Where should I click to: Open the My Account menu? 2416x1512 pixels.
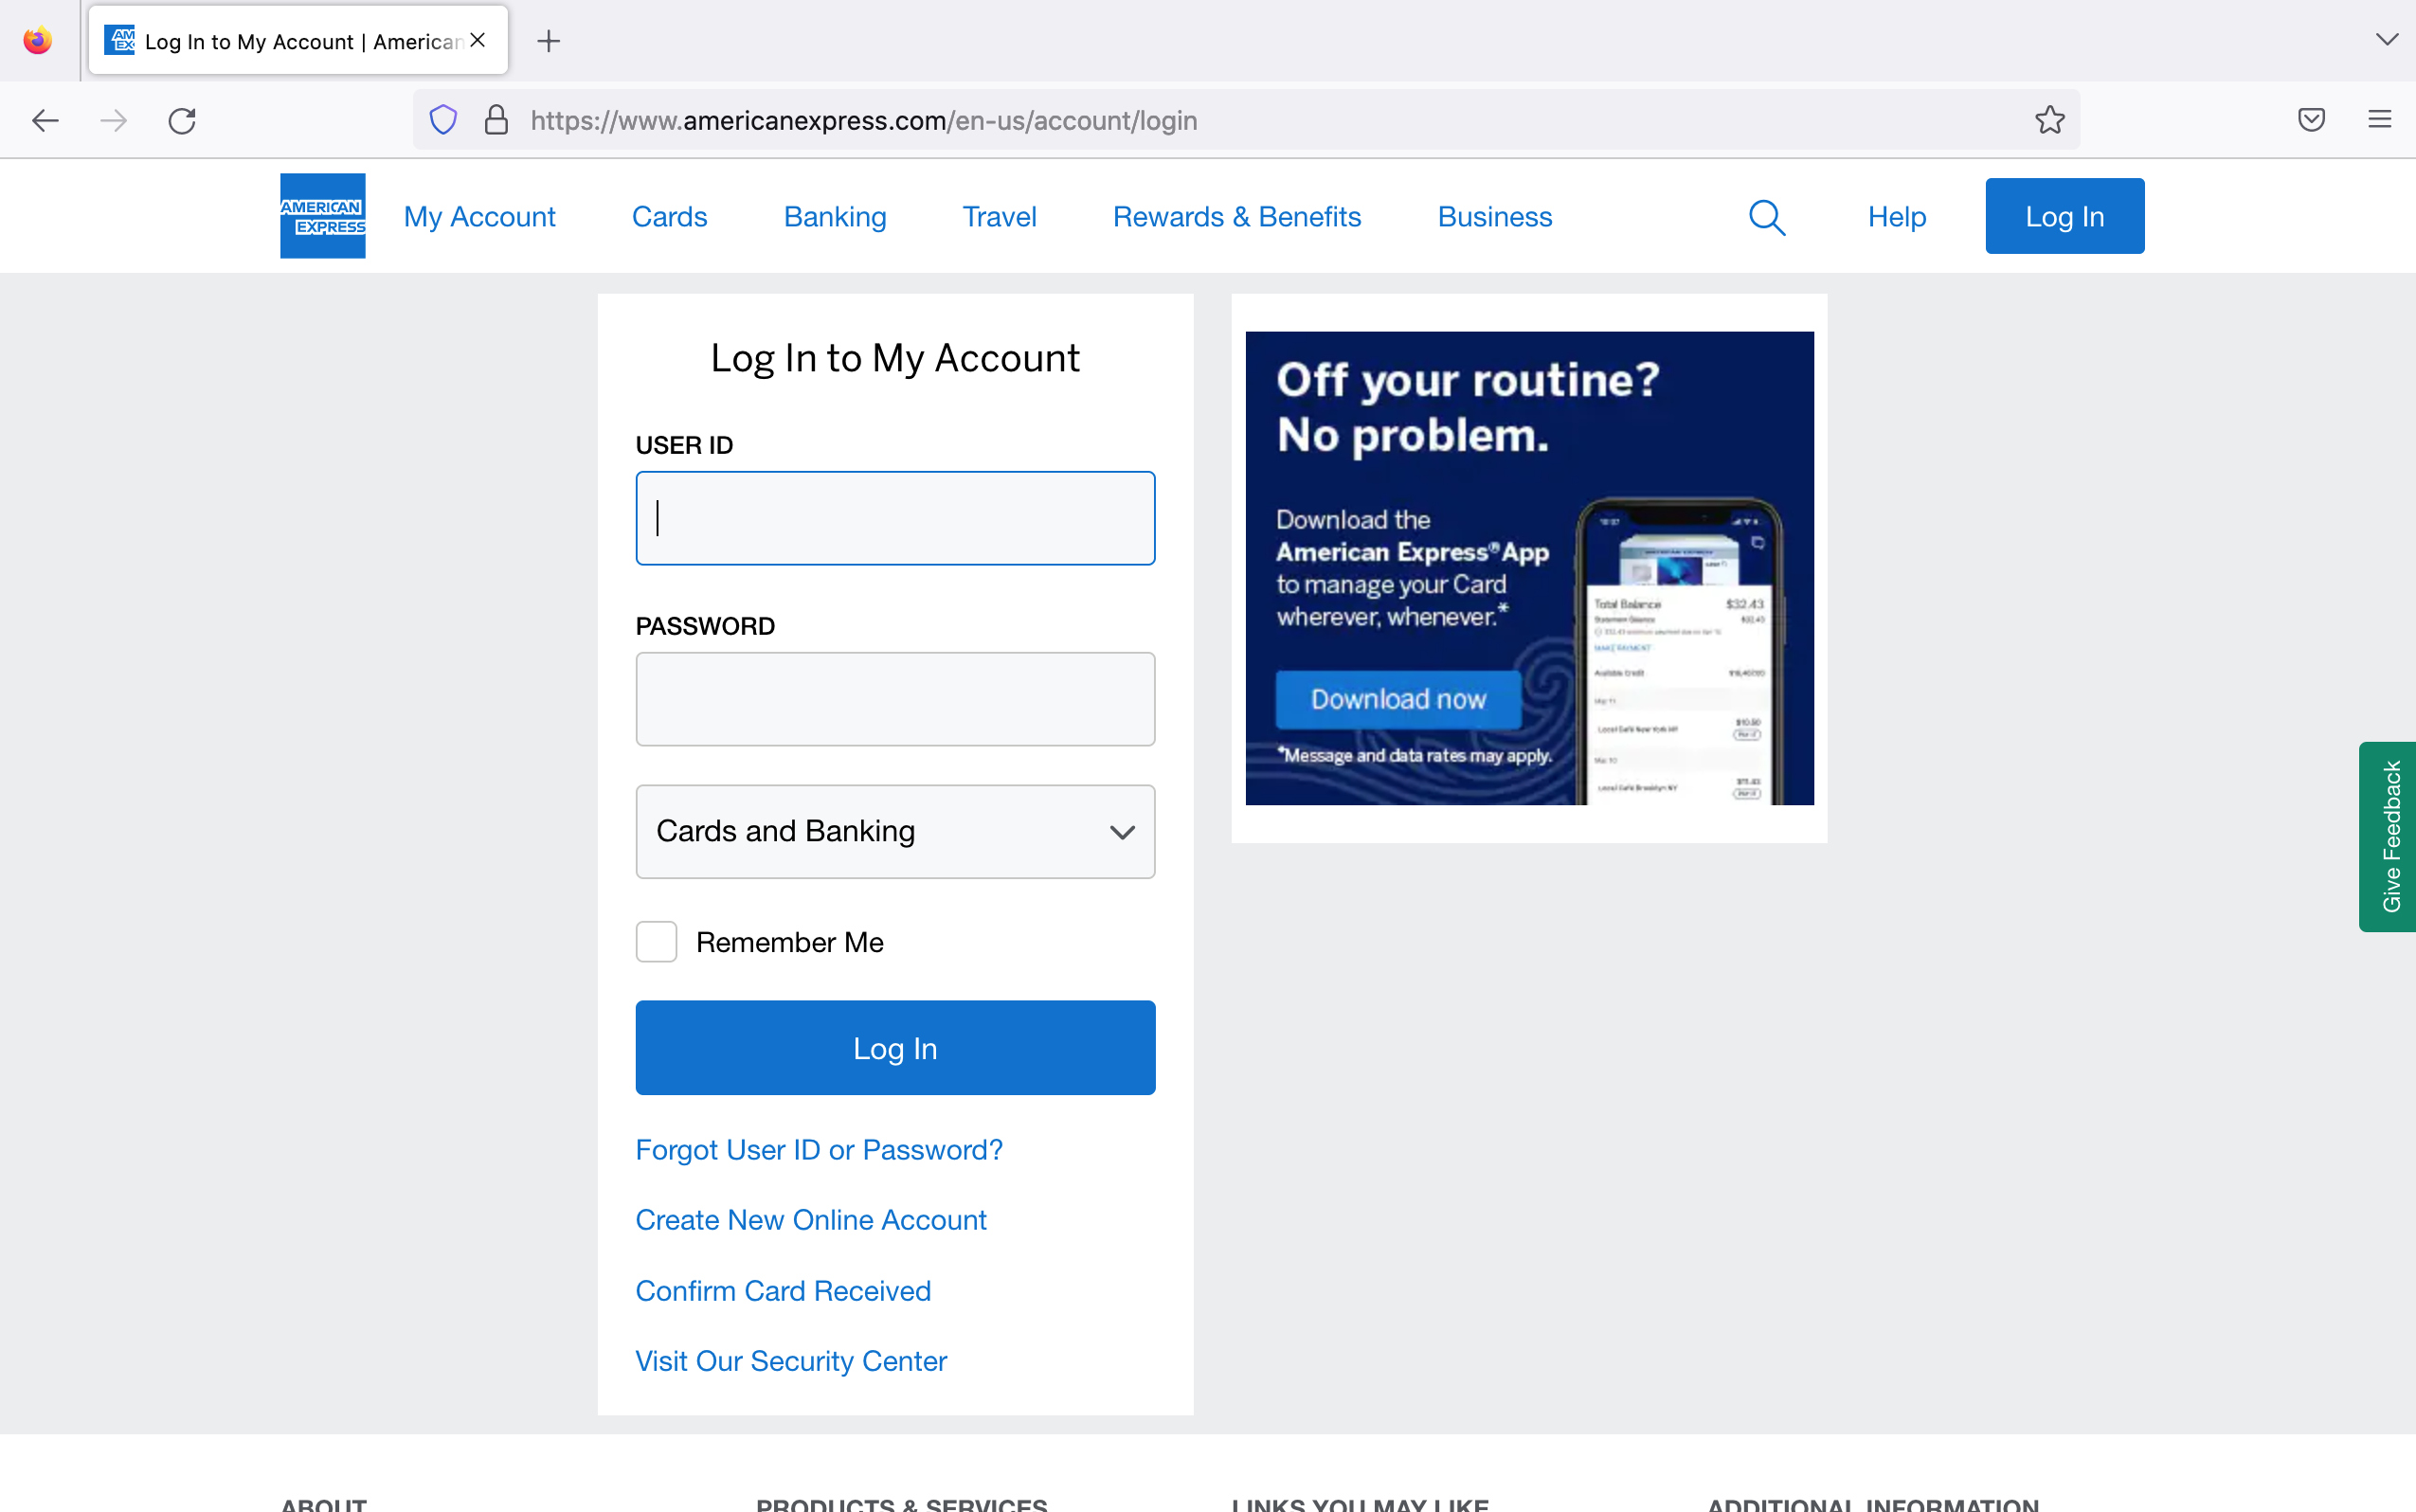point(479,217)
